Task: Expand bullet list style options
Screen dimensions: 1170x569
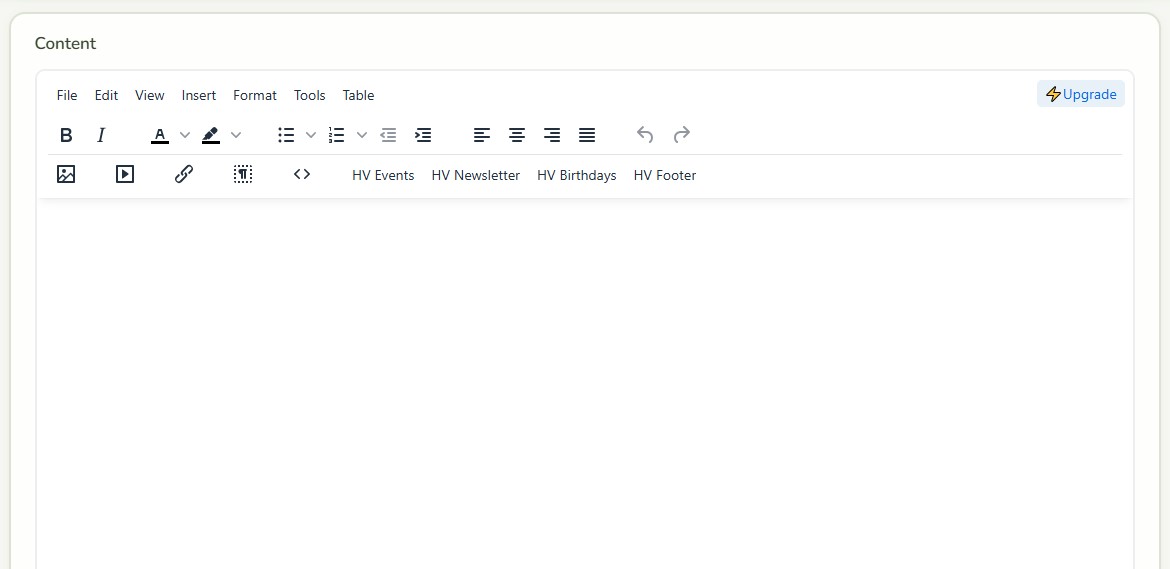Action: [x=311, y=135]
